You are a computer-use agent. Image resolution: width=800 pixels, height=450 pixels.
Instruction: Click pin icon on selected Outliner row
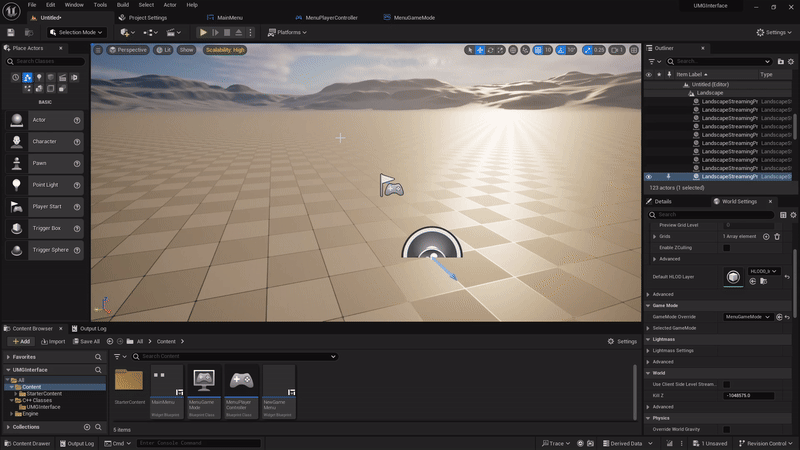[668, 177]
